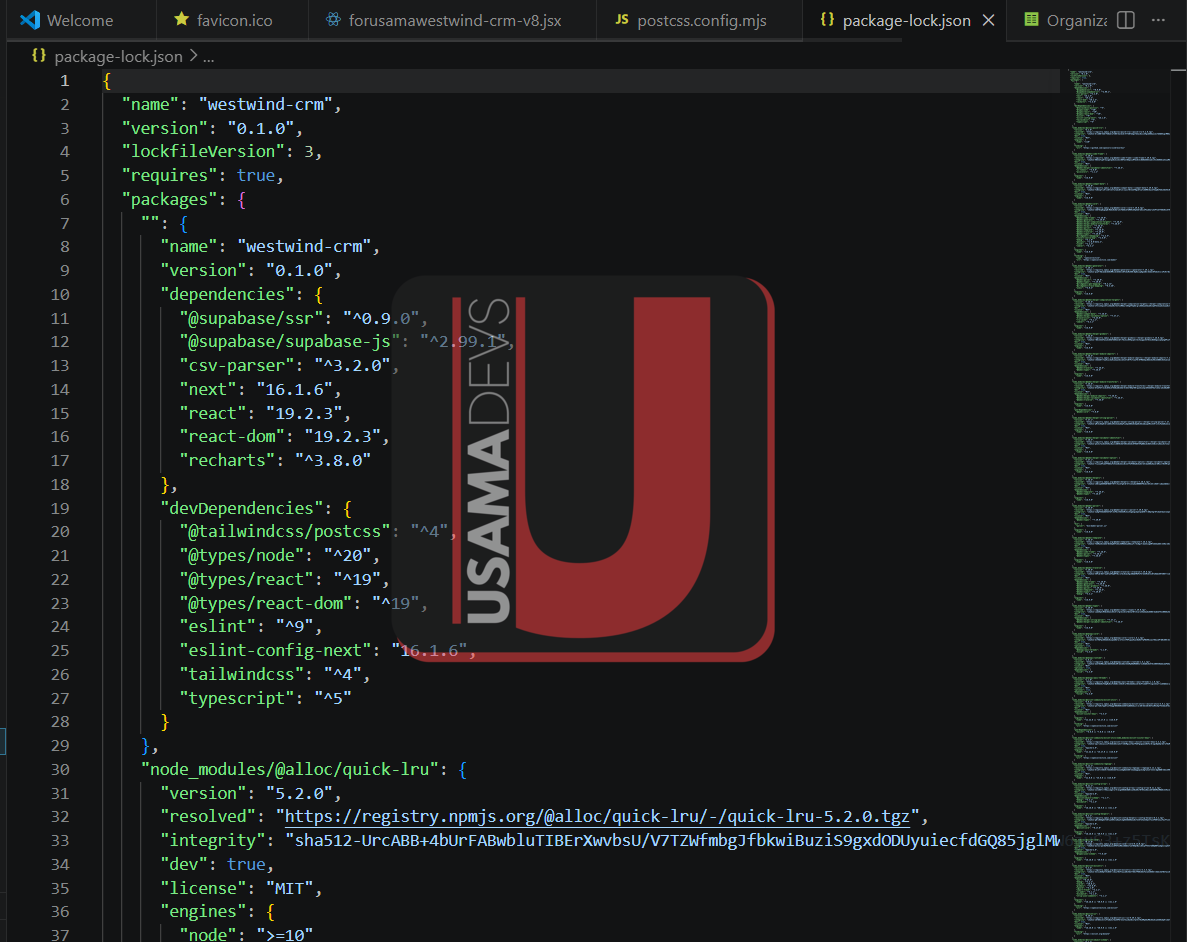The image size is (1187, 942).
Task: Click the "node_modules/@alloc/quick-lru" key
Action: tap(289, 769)
